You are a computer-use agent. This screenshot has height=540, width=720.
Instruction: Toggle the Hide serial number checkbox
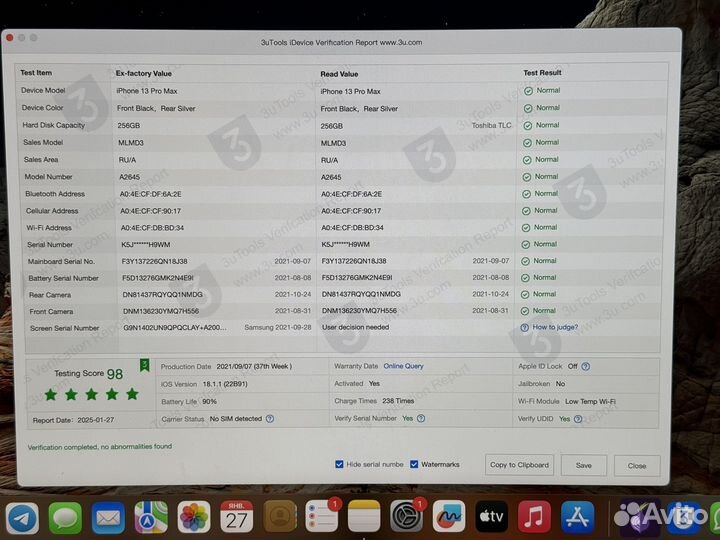coord(339,464)
